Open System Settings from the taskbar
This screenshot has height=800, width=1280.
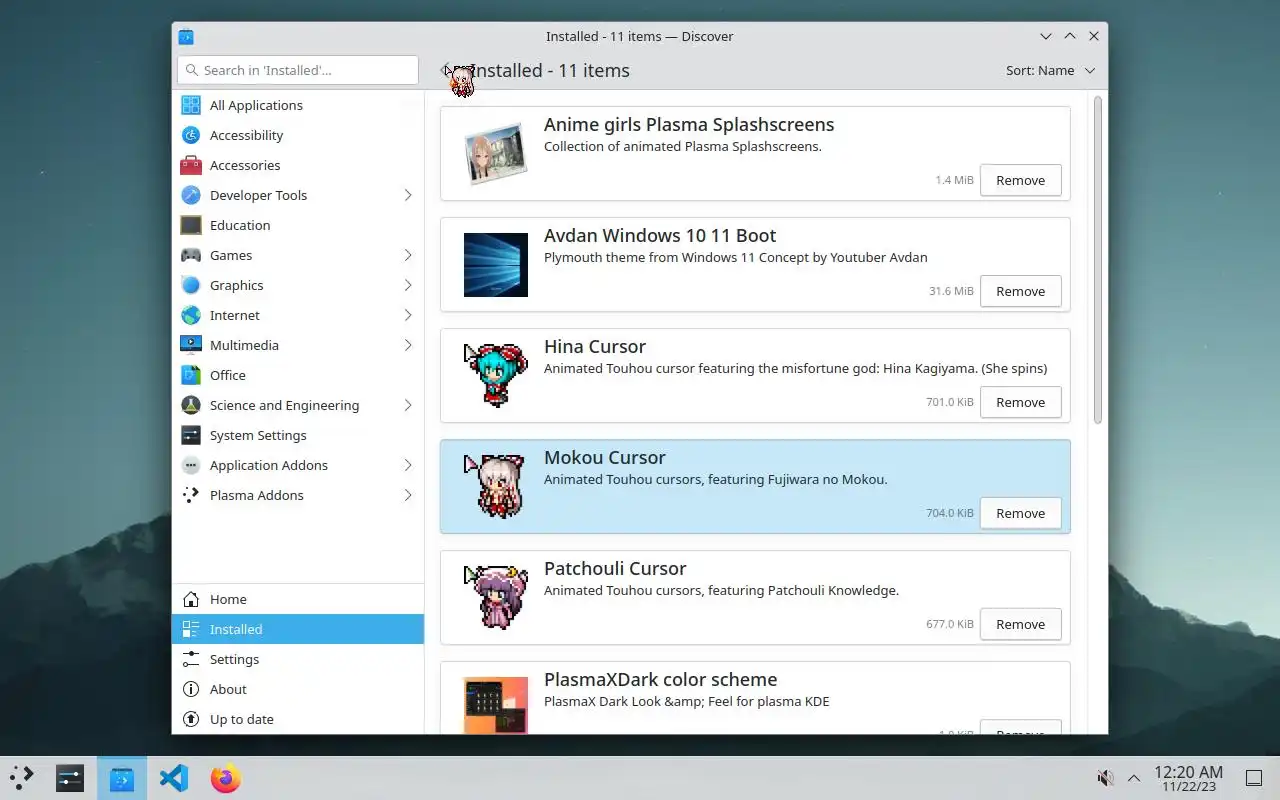click(70, 778)
